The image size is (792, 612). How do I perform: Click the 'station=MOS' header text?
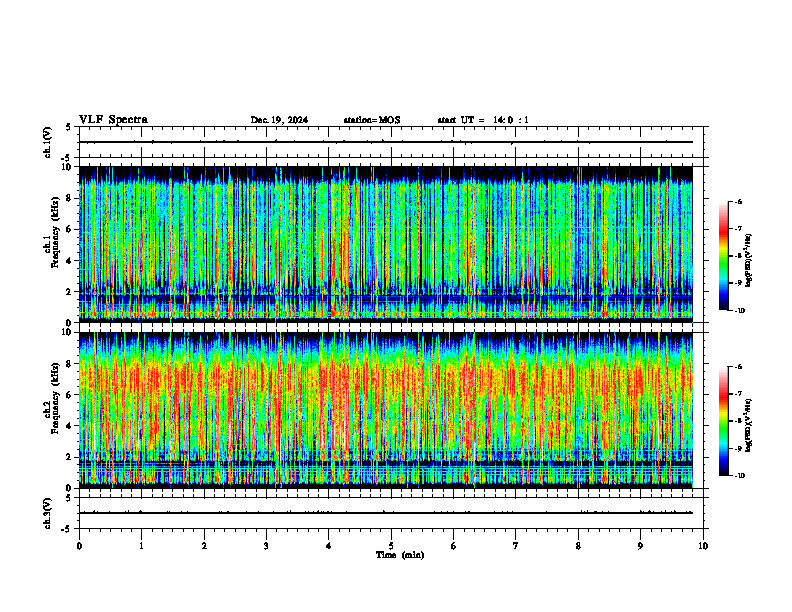click(x=372, y=120)
